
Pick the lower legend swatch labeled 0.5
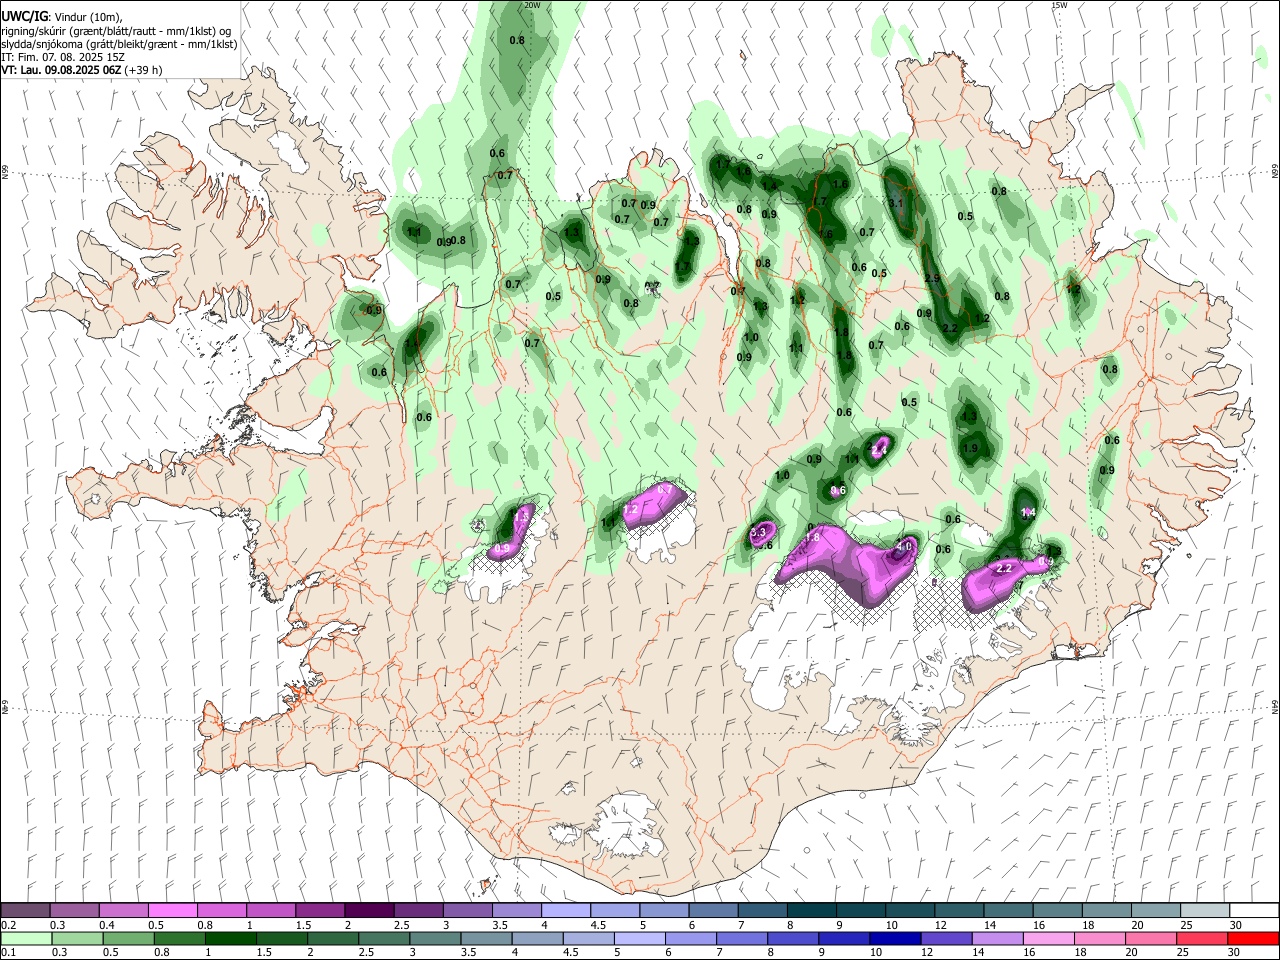(127, 938)
